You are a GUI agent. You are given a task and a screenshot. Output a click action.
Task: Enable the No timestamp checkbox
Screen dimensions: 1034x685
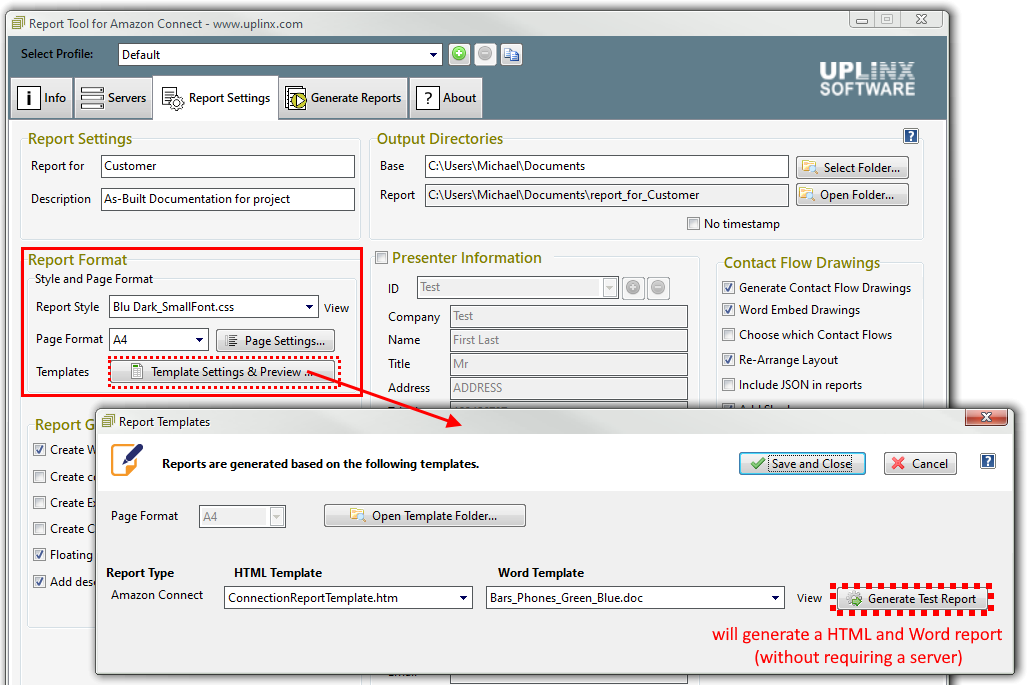click(x=693, y=223)
